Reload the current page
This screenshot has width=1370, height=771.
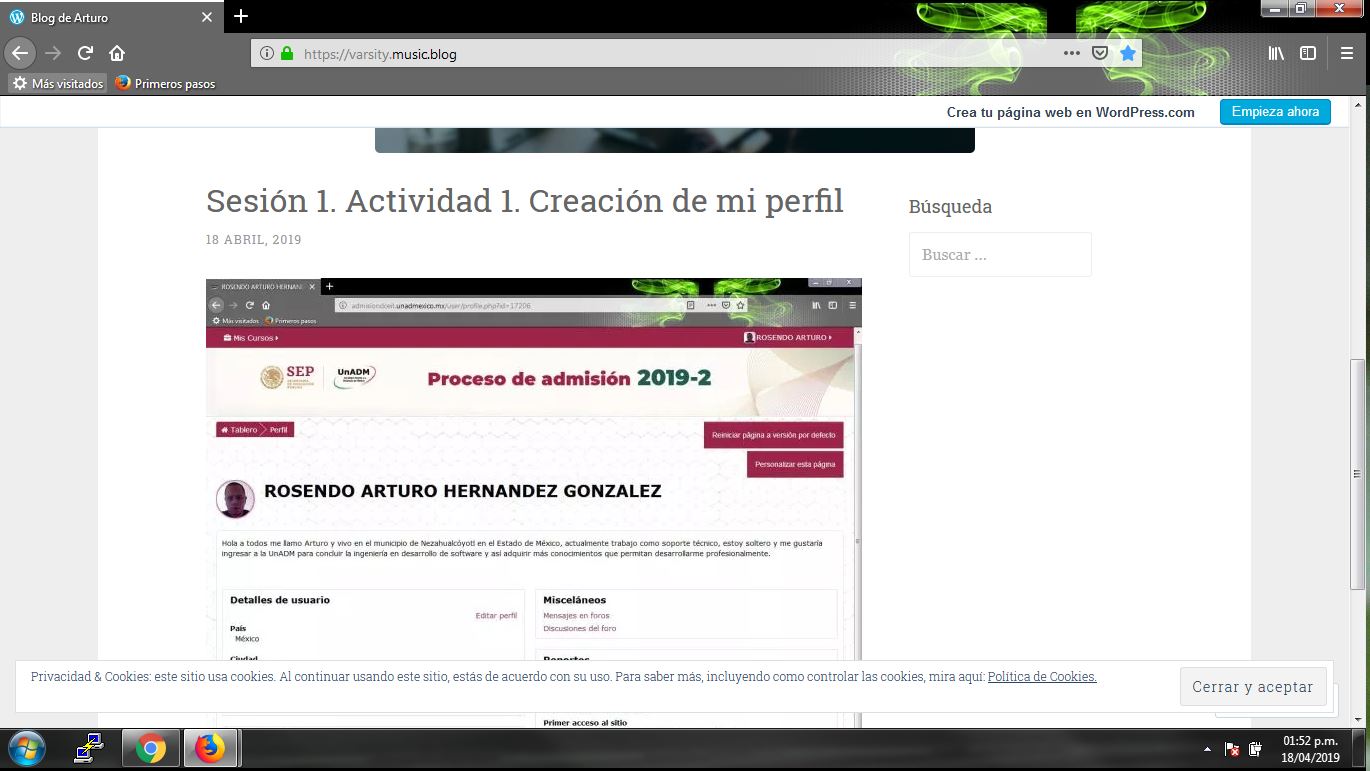(86, 53)
